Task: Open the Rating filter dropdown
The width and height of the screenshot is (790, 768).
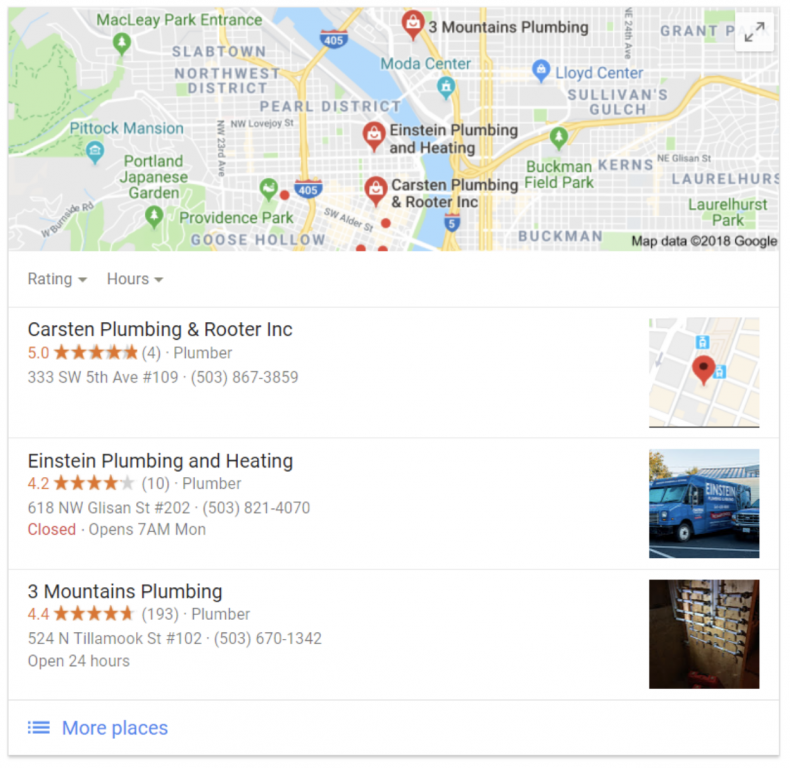Action: [57, 279]
